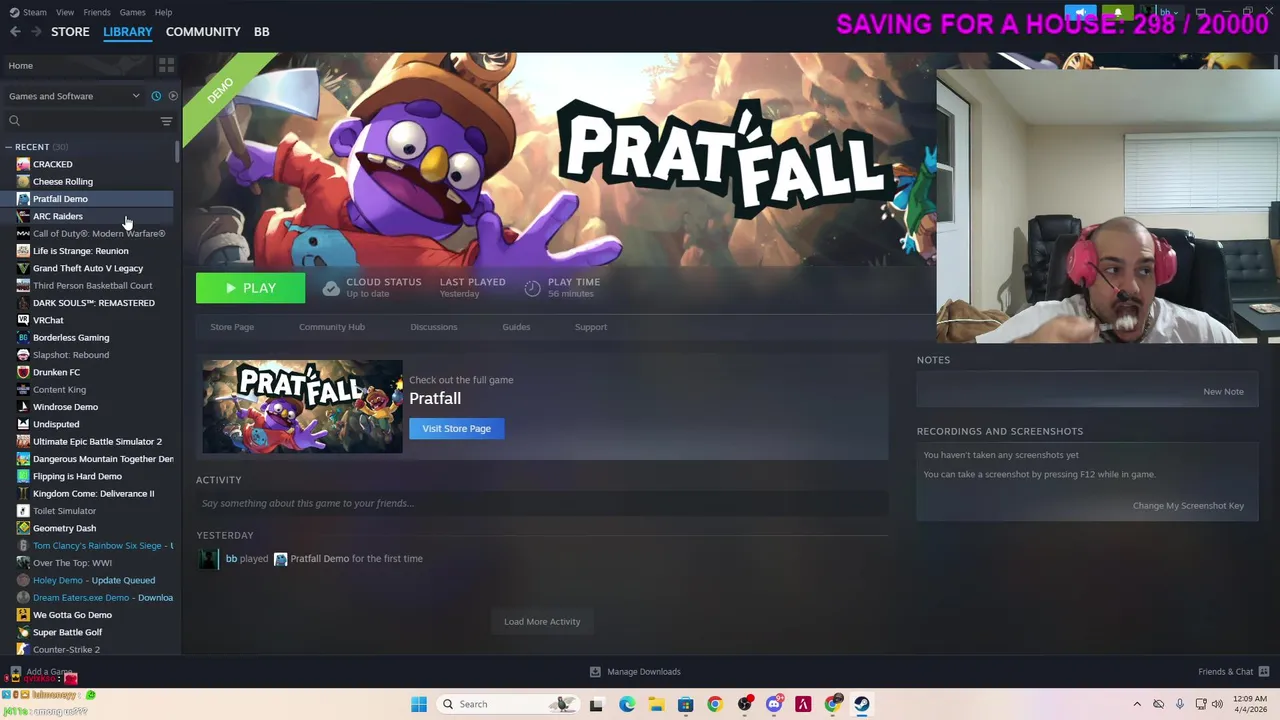
Task: Click the taskbar volume speaker icon
Action: (x=1217, y=704)
